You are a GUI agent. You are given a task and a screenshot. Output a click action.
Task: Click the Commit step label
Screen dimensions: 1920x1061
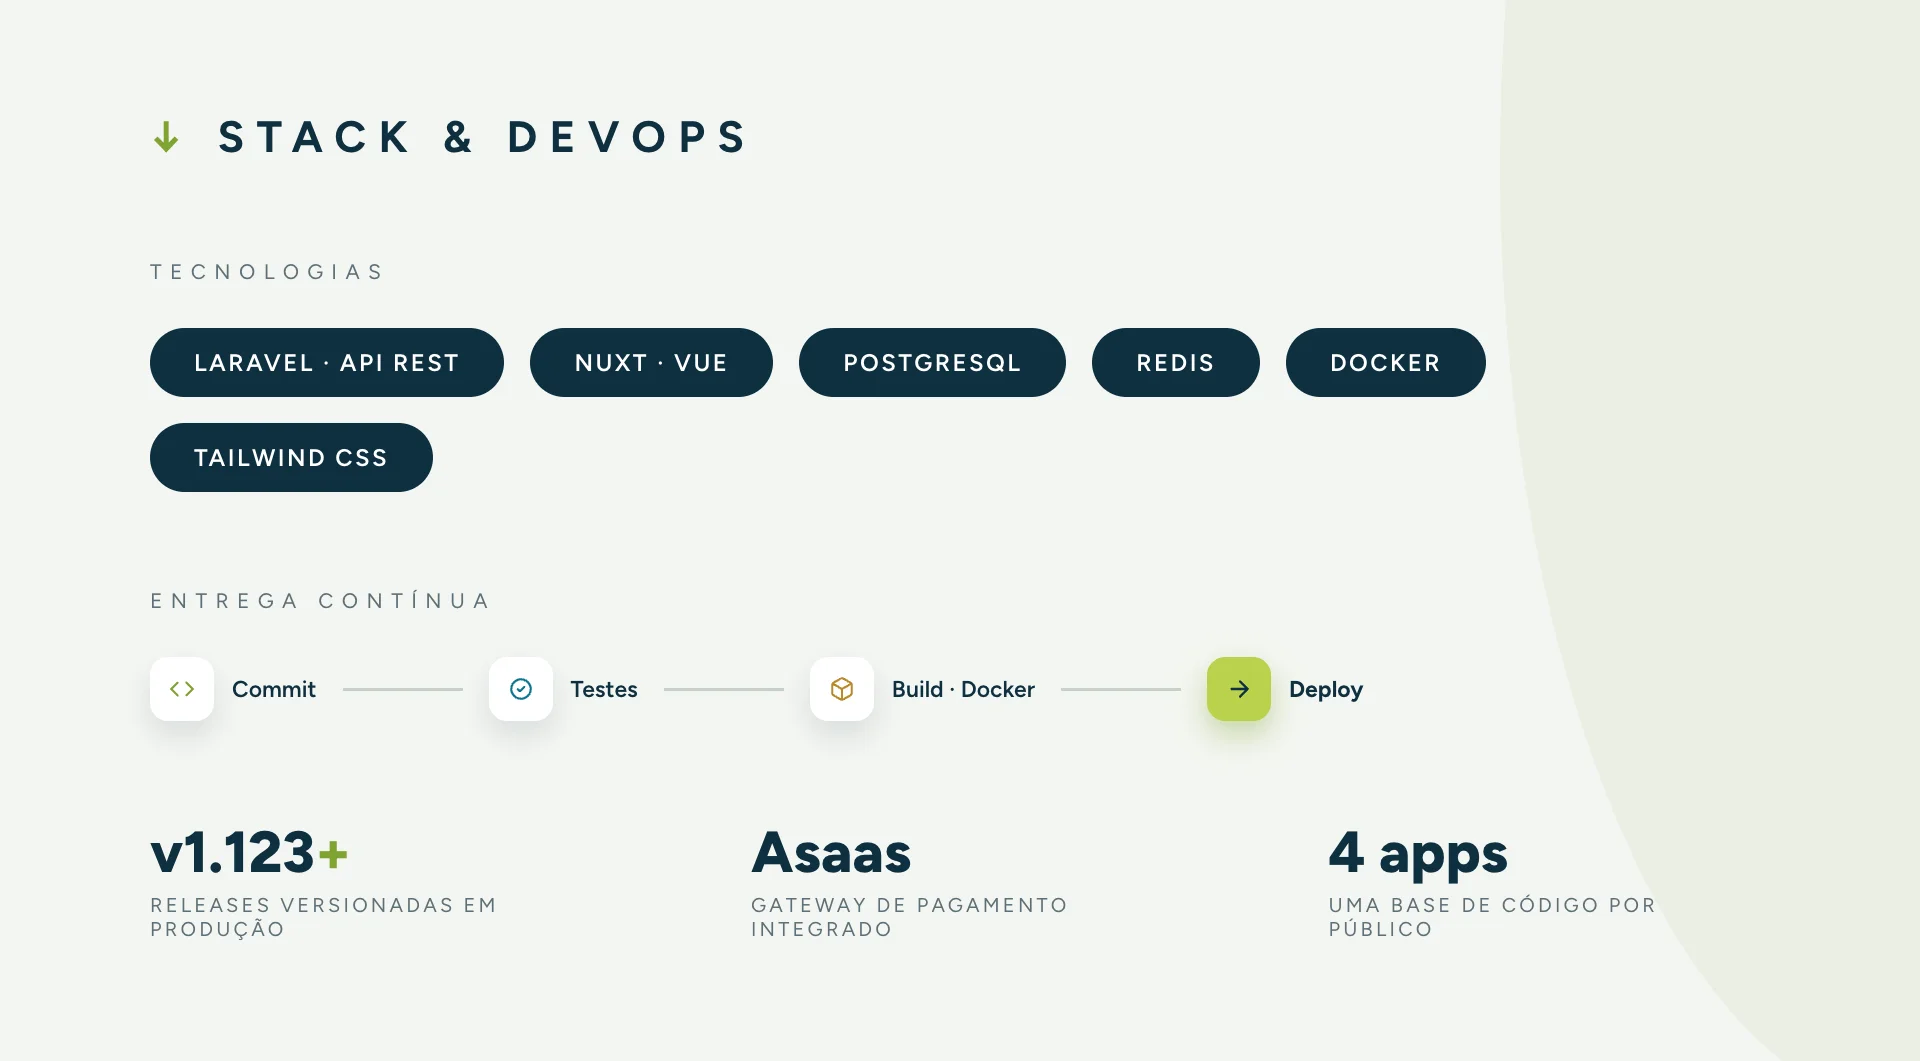274,689
